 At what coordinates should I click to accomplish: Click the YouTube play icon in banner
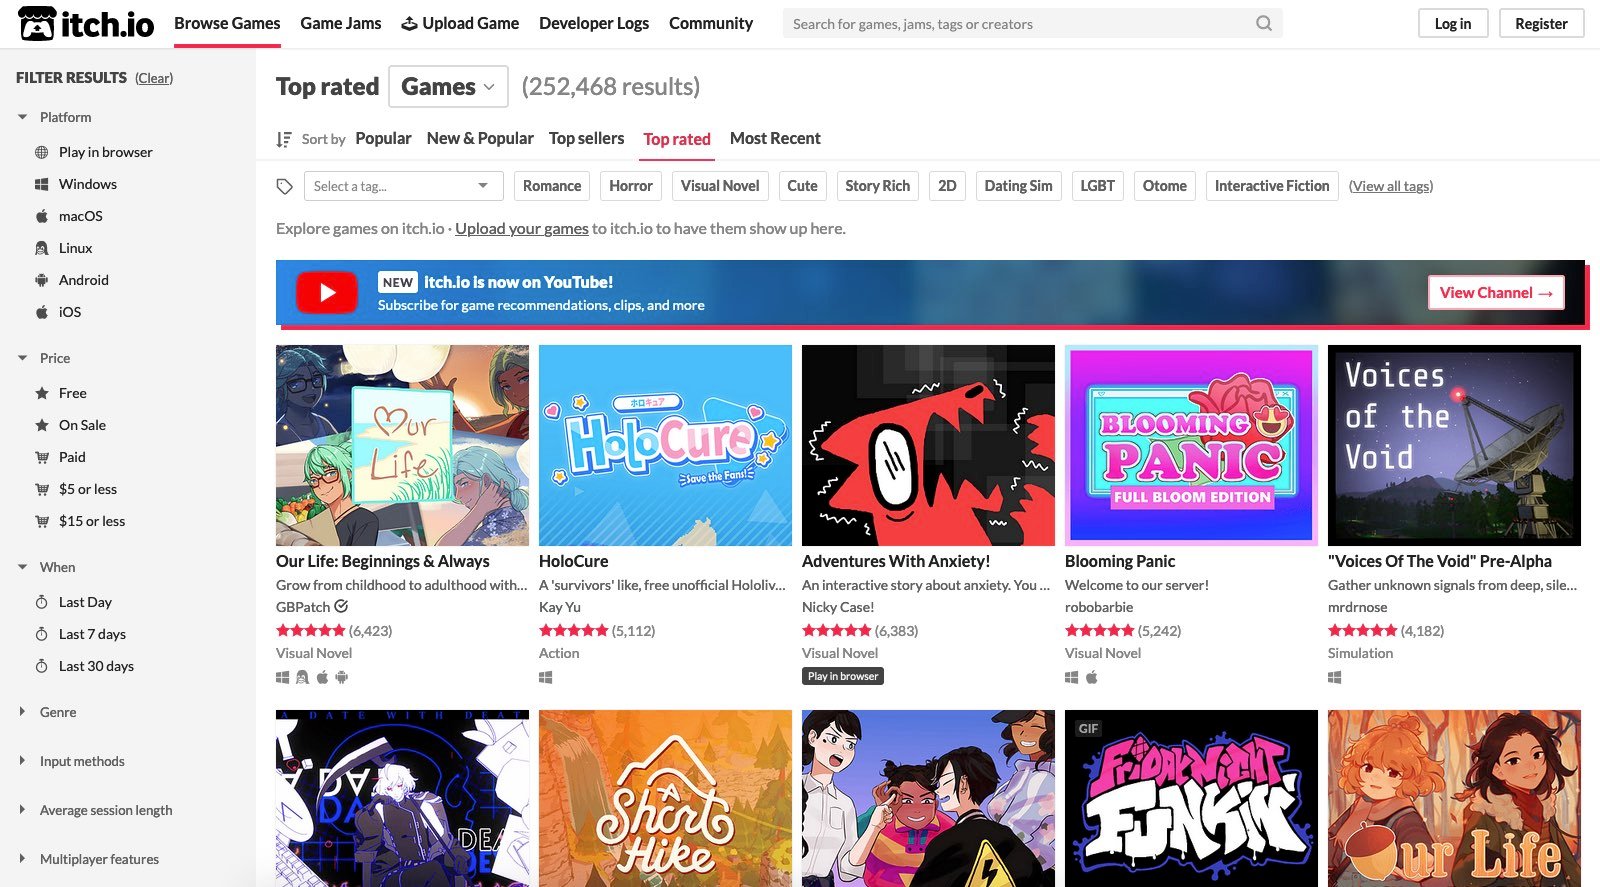[x=327, y=293]
